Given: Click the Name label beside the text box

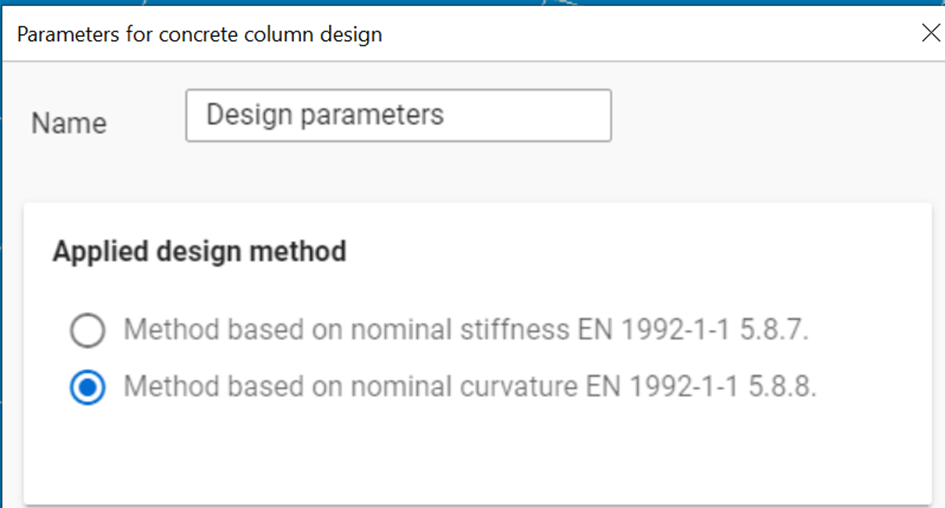Looking at the screenshot, I should [x=69, y=123].
